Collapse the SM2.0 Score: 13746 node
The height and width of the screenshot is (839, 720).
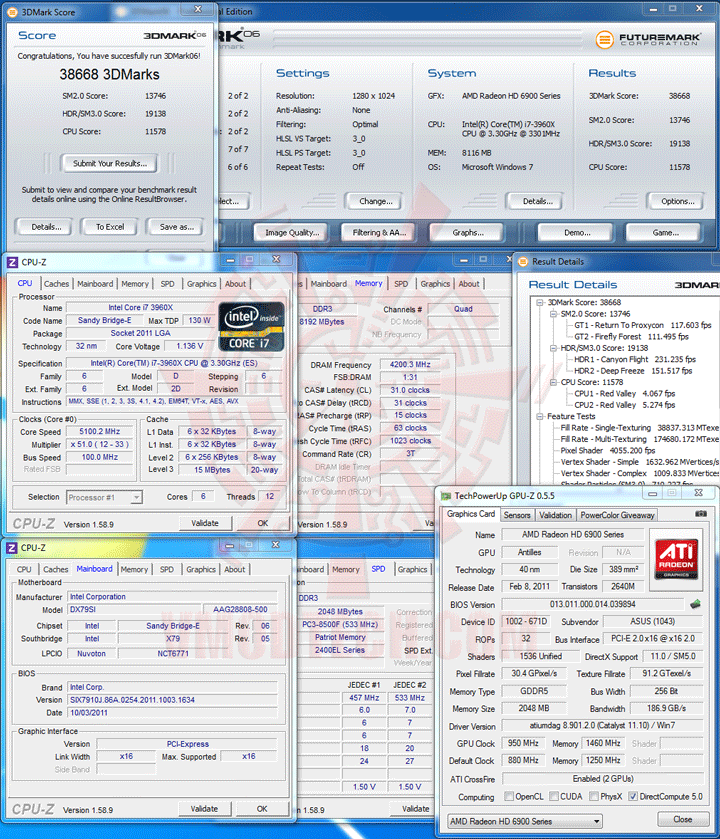click(x=553, y=314)
